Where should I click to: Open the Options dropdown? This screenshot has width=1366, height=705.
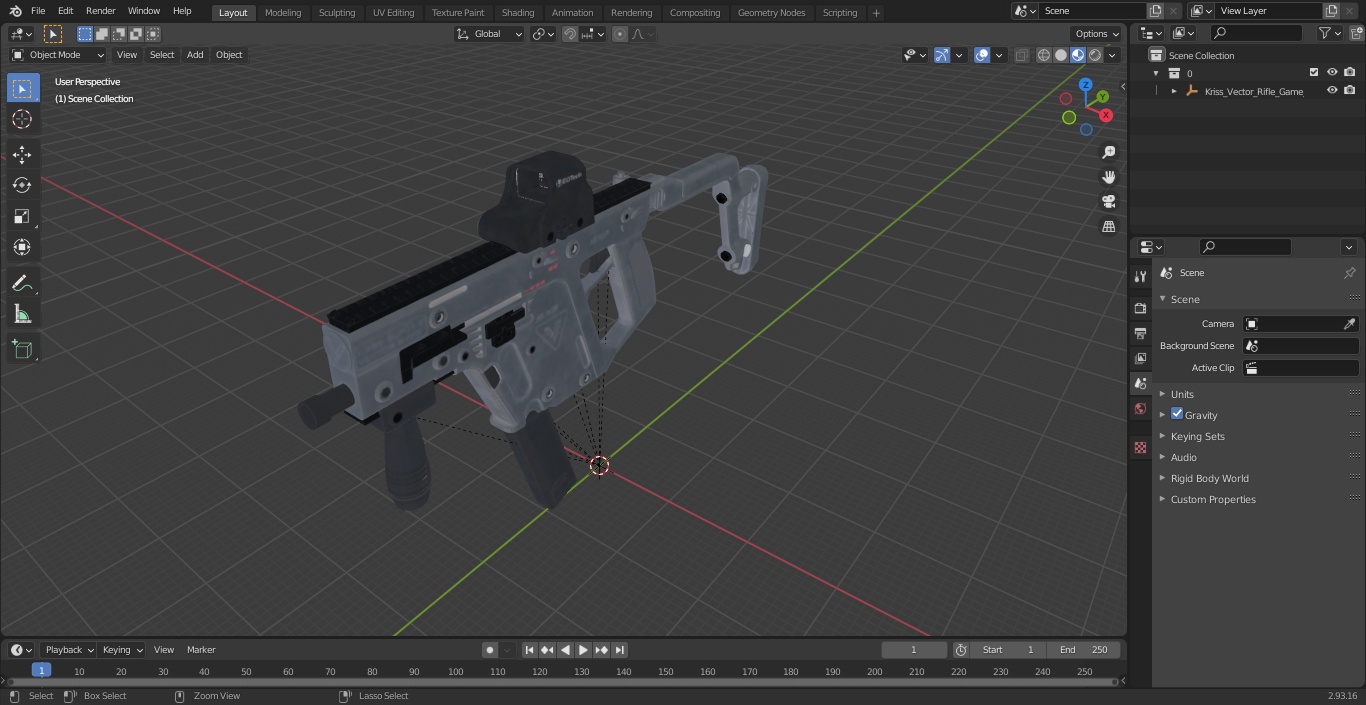pyautogui.click(x=1097, y=34)
